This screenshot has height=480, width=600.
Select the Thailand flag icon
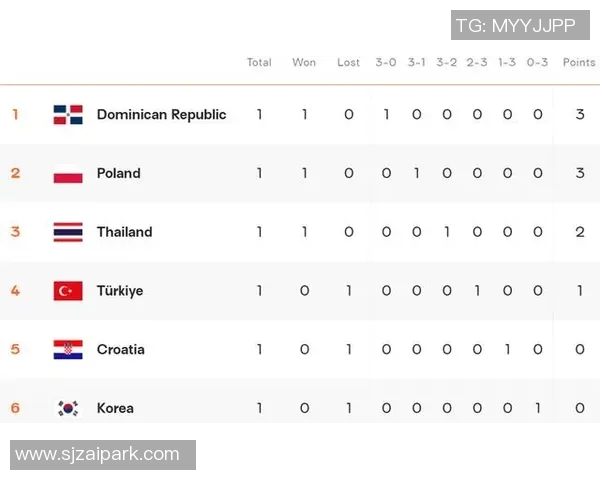pyautogui.click(x=68, y=232)
